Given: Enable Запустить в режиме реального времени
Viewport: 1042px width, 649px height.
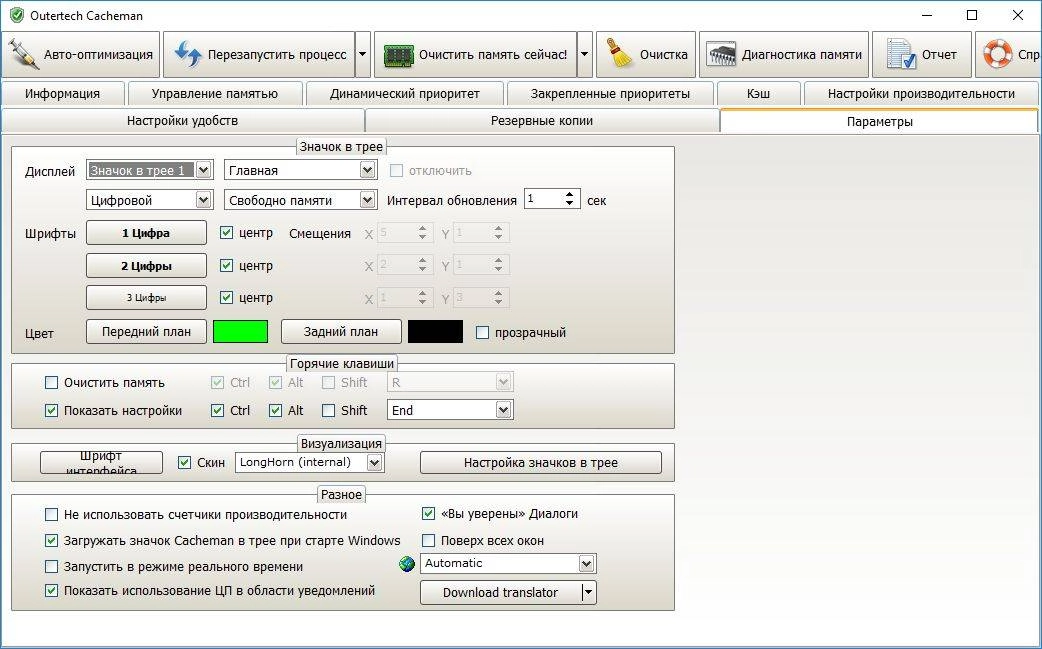Looking at the screenshot, I should coord(51,566).
